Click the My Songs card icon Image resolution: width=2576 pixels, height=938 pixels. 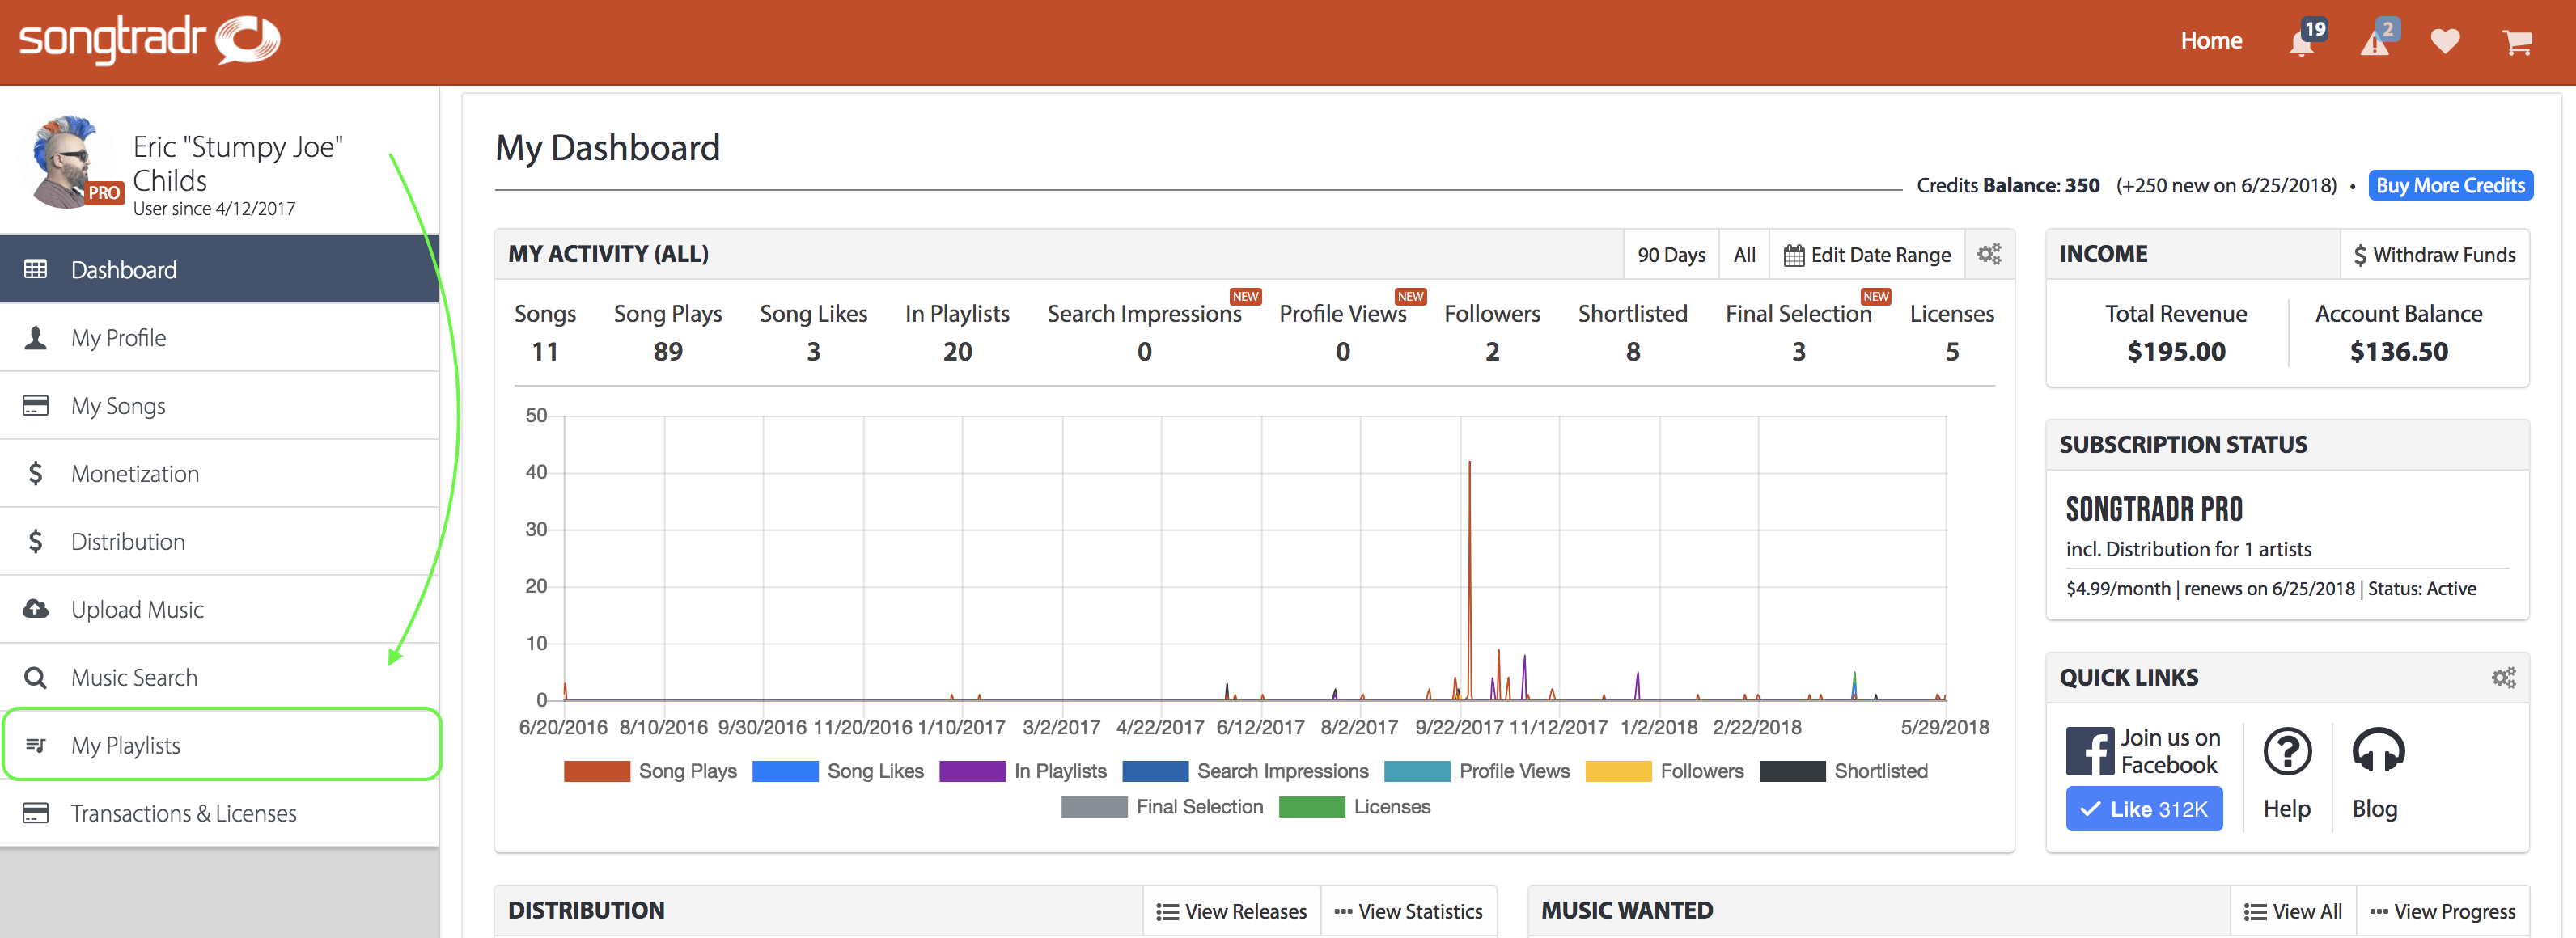pos(36,405)
